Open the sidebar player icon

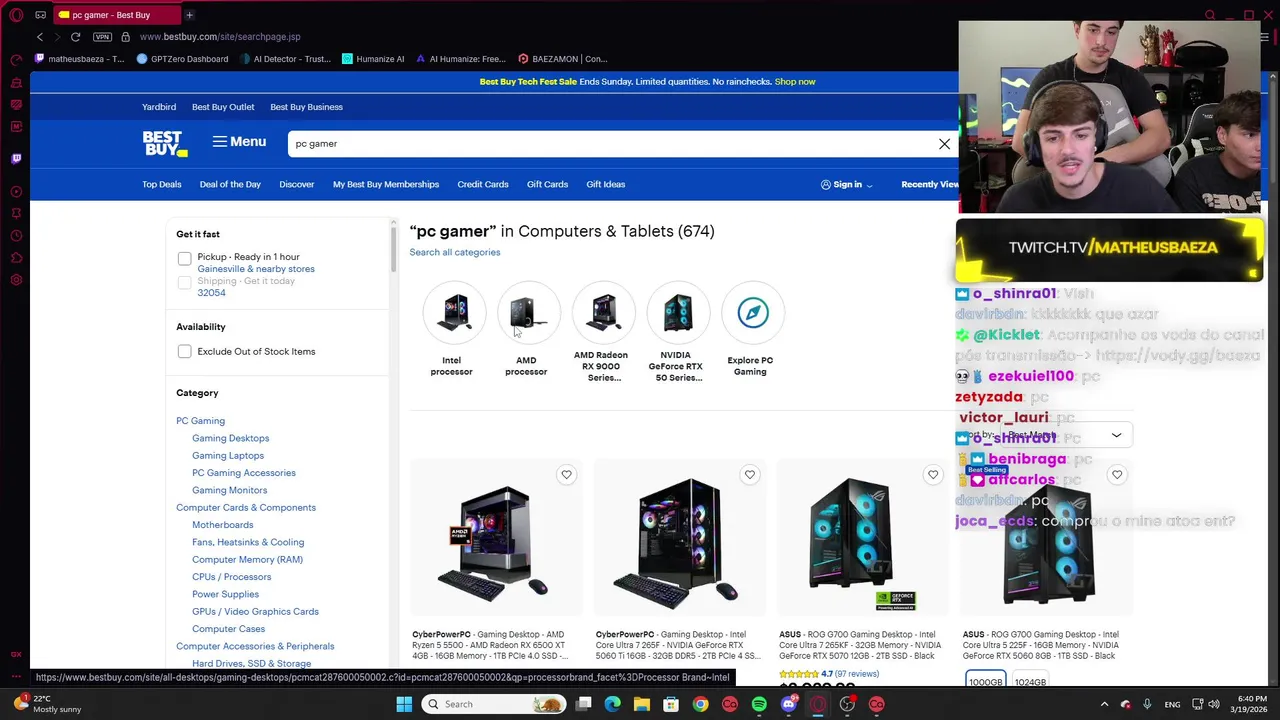click(x=16, y=192)
